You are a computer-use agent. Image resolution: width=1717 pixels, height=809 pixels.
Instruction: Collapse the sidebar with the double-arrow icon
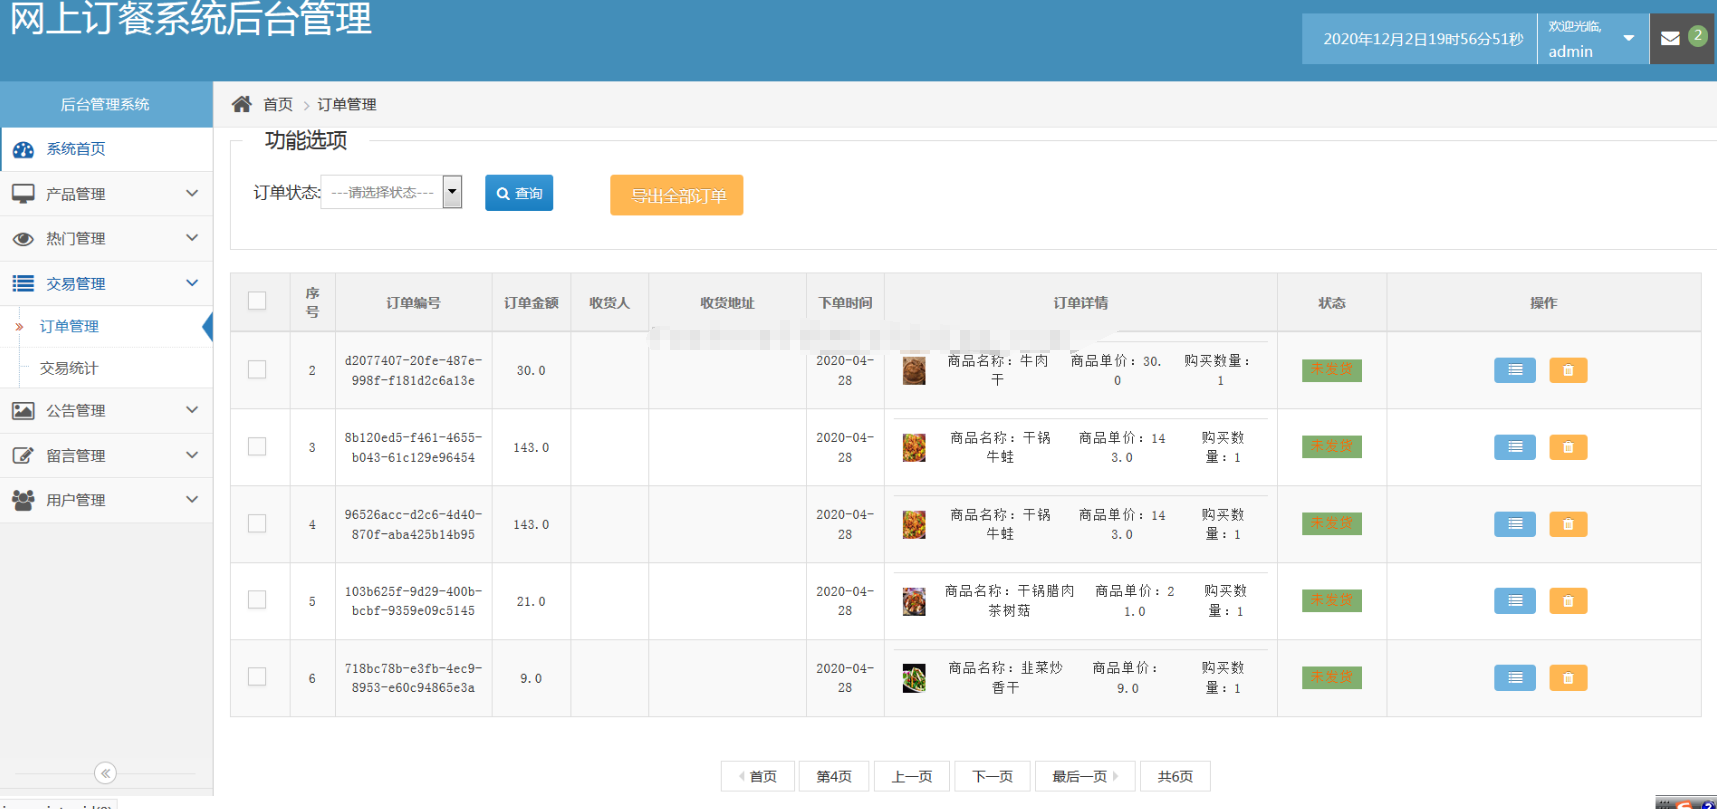click(105, 773)
